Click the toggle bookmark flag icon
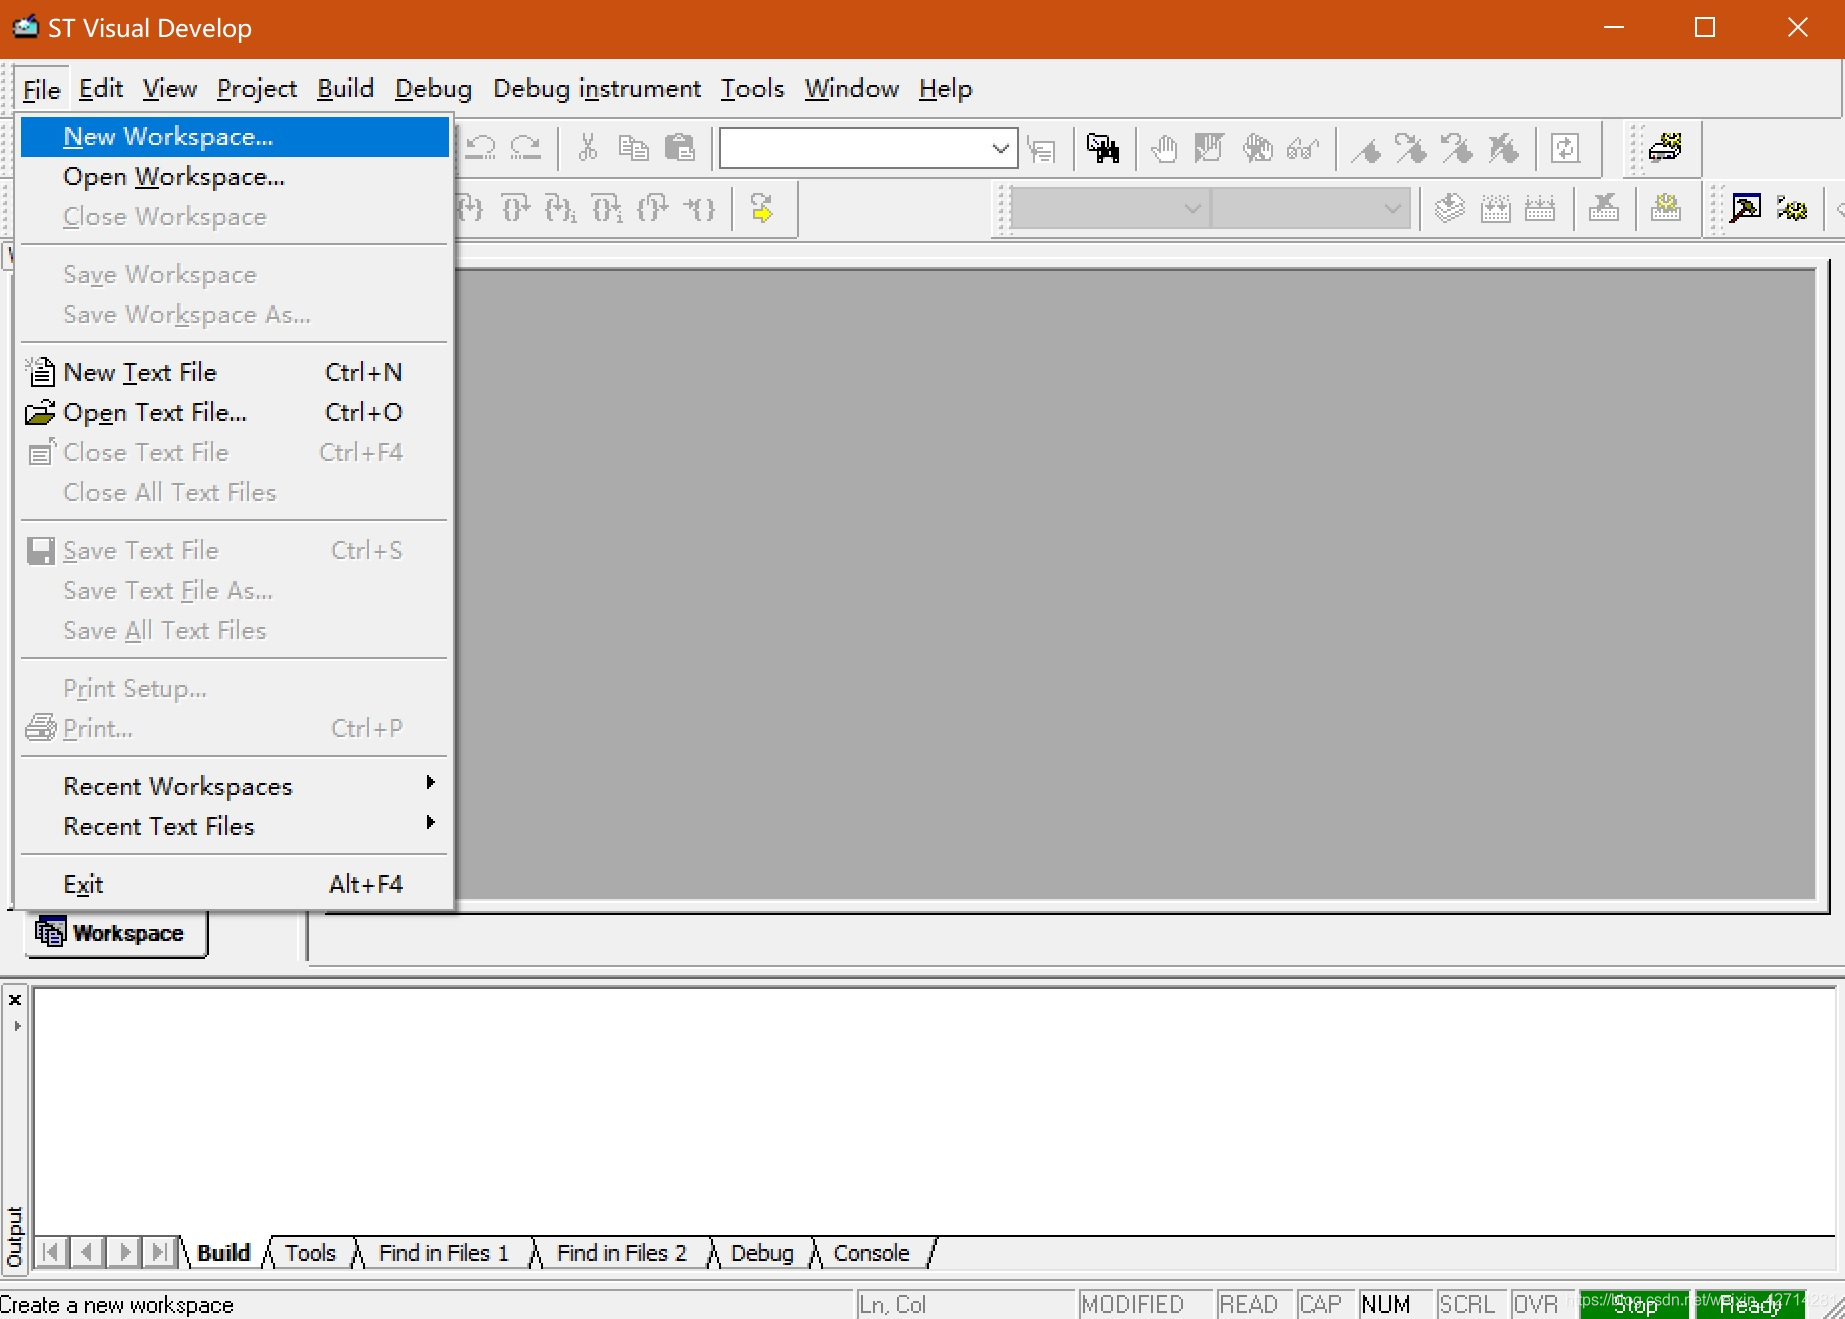Viewport: 1845px width, 1319px height. [x=1366, y=149]
